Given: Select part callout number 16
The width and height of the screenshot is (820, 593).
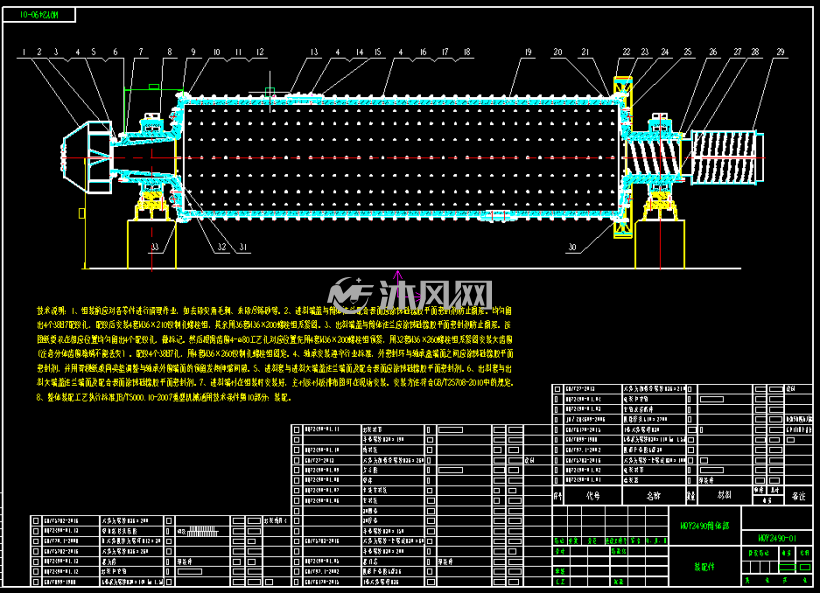Looking at the screenshot, I should pos(423,52).
